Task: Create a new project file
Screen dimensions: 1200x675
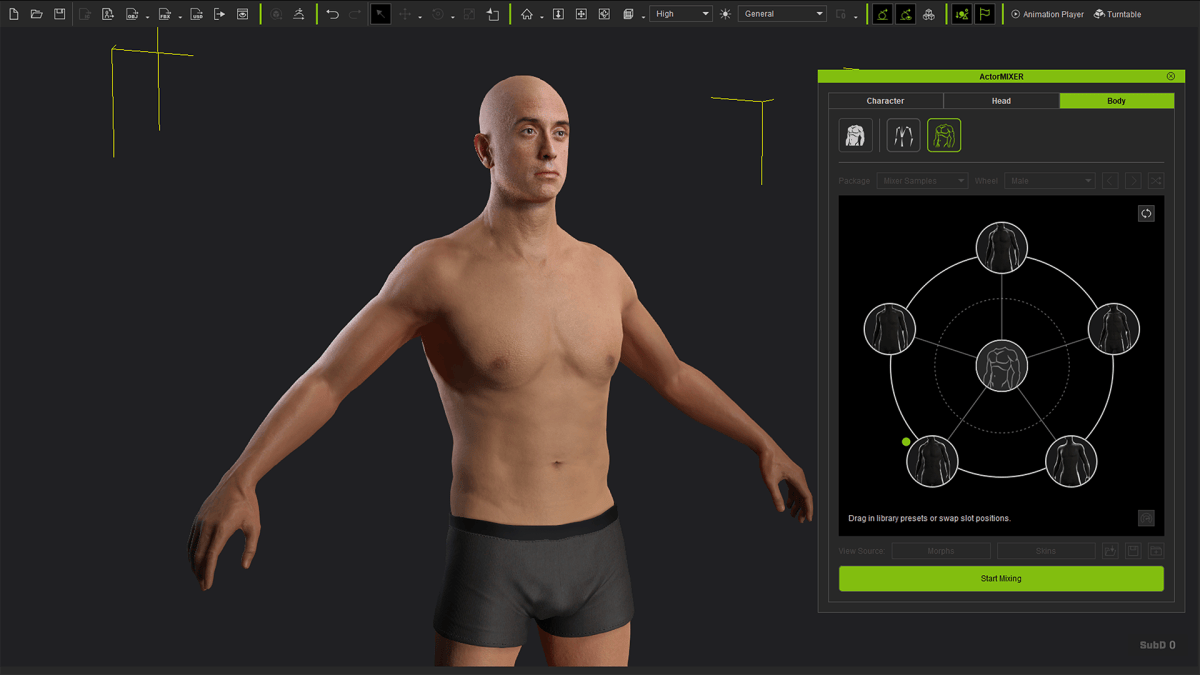Action: (14, 14)
